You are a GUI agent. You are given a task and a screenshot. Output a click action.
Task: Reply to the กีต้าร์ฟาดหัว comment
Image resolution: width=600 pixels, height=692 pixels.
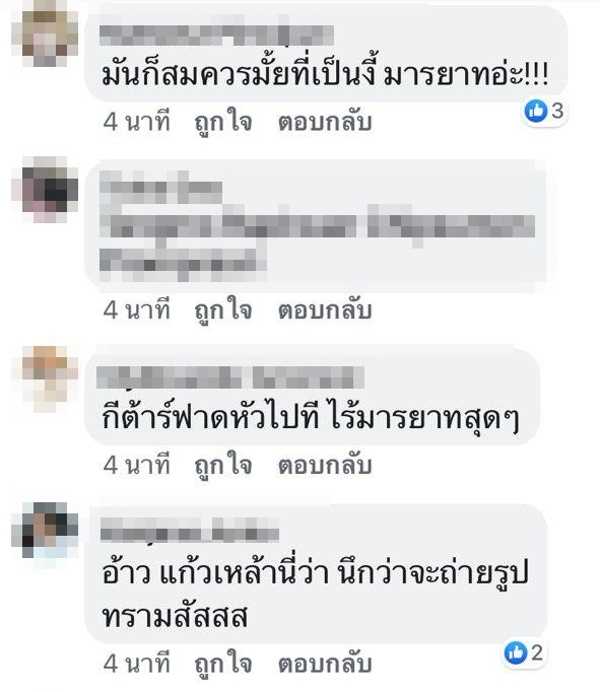(325, 465)
